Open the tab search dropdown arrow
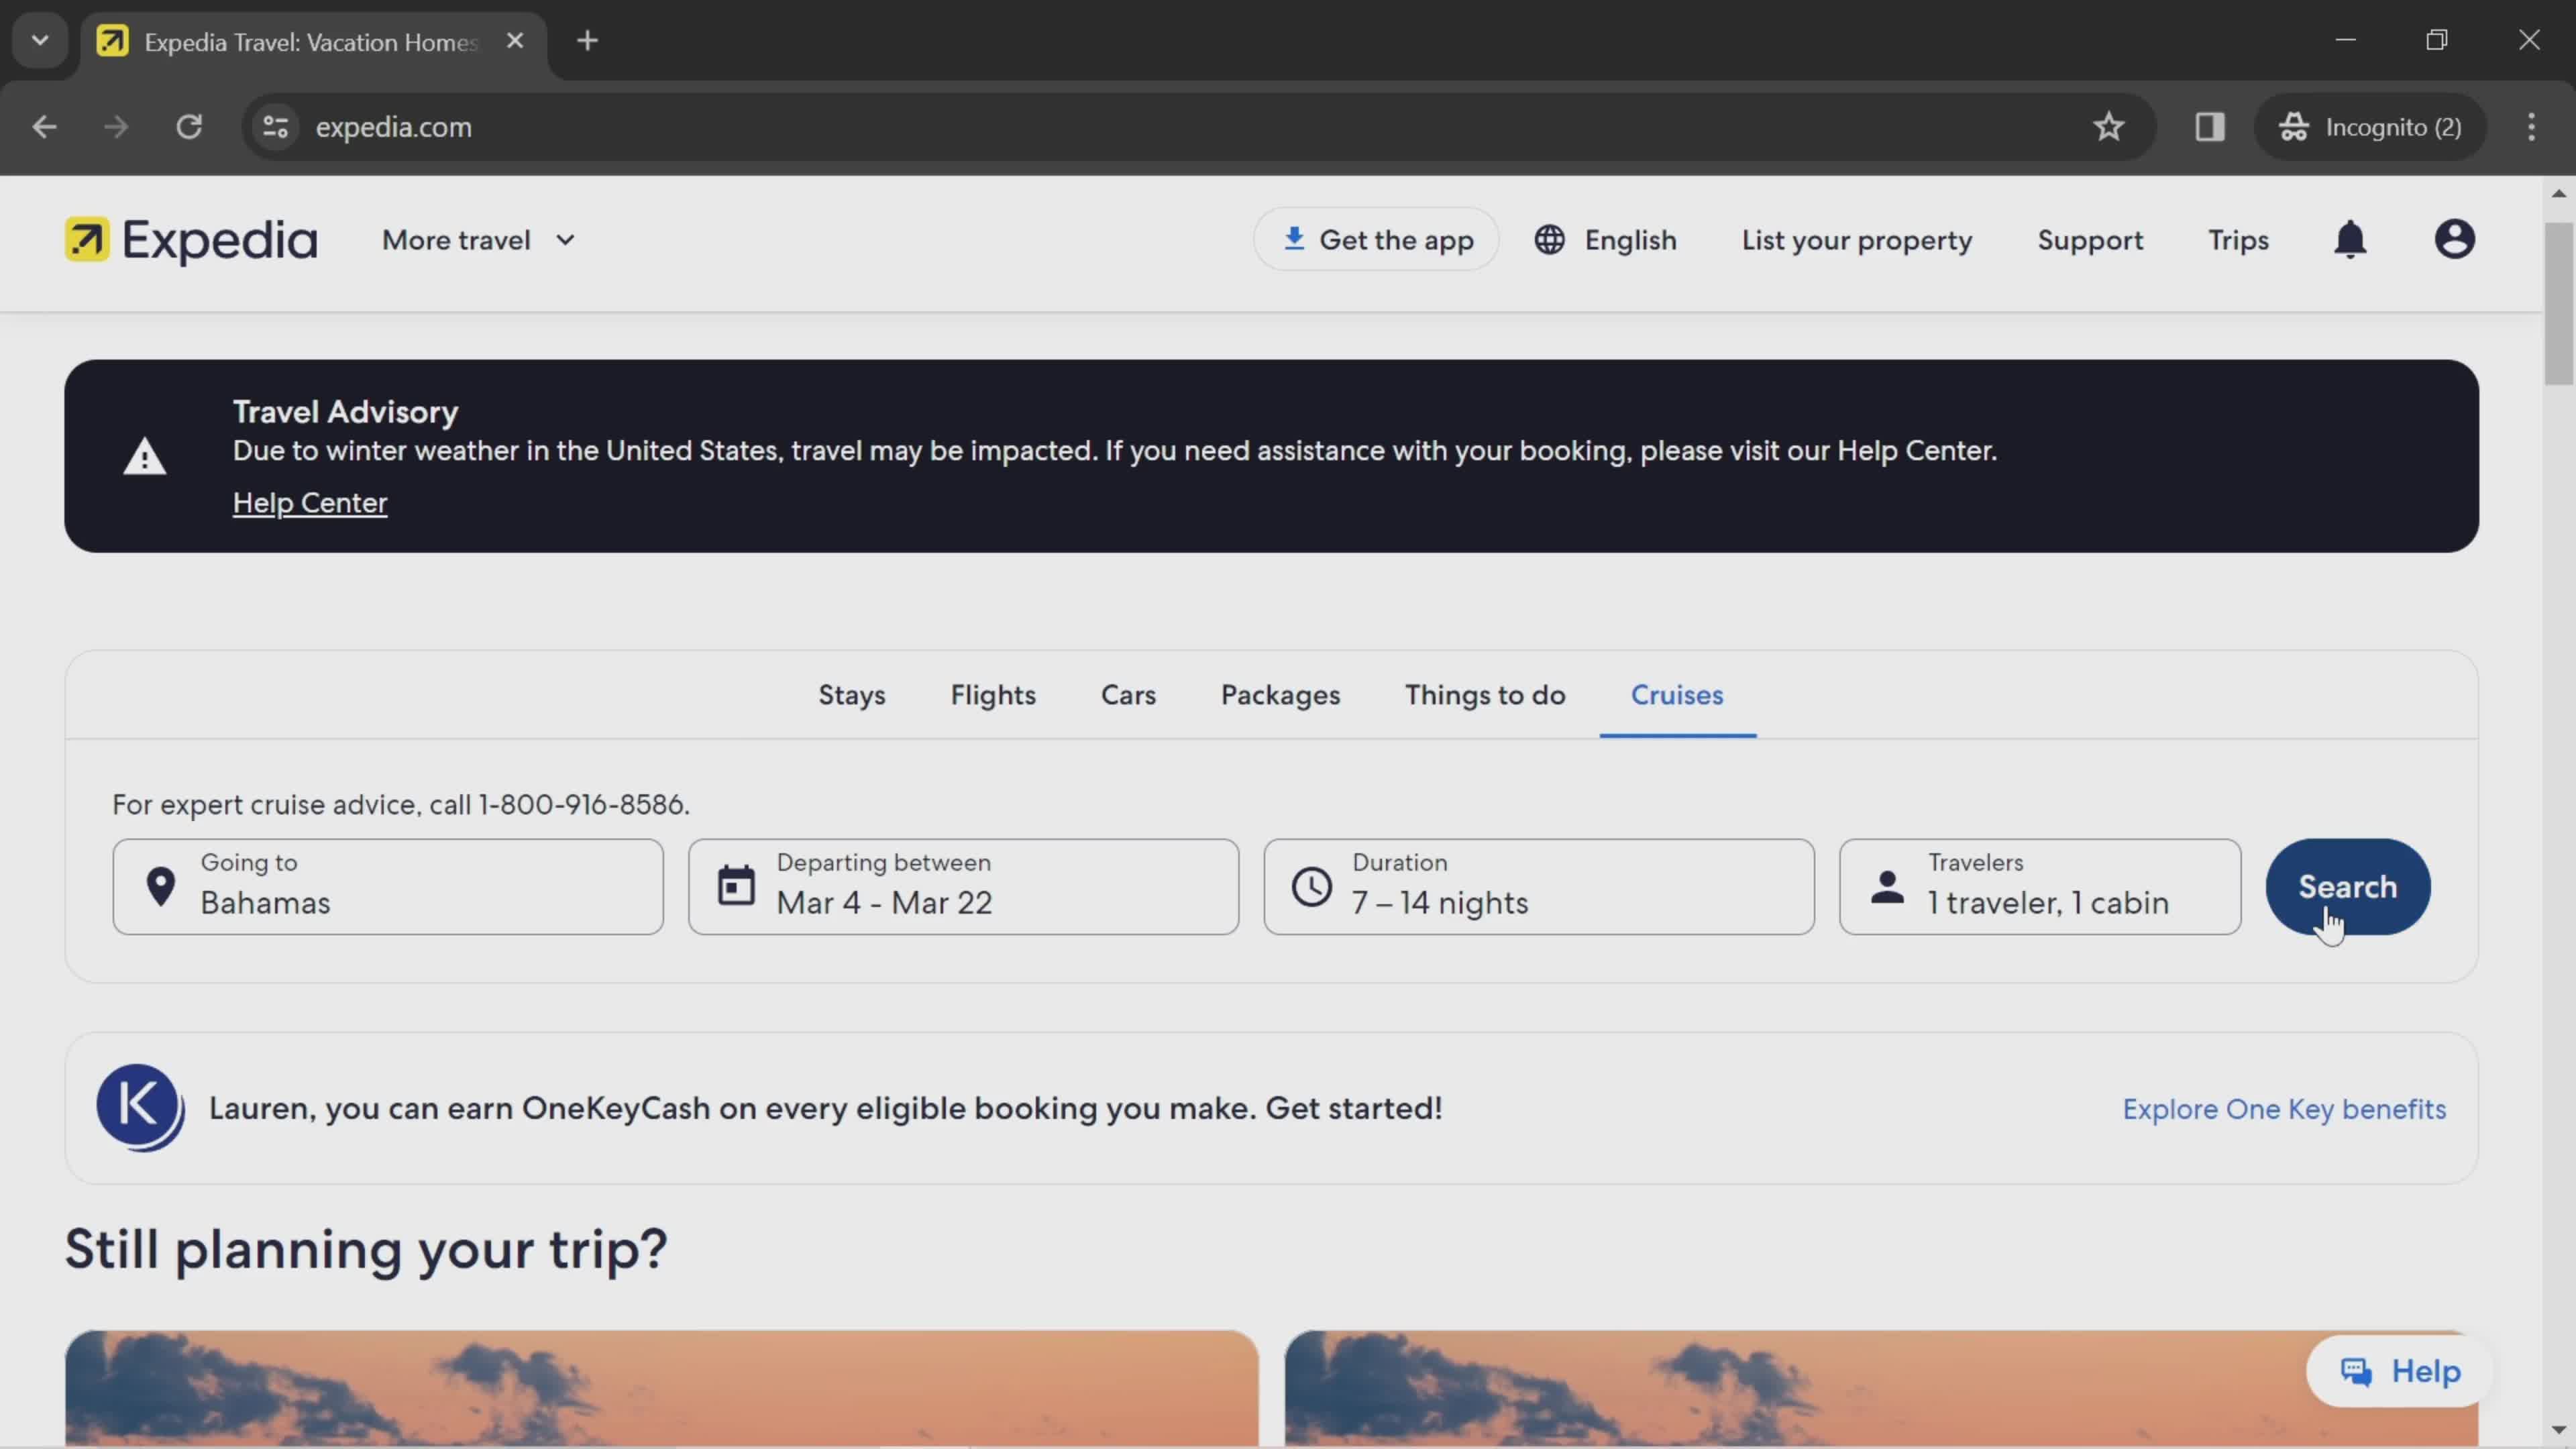 point(40,41)
